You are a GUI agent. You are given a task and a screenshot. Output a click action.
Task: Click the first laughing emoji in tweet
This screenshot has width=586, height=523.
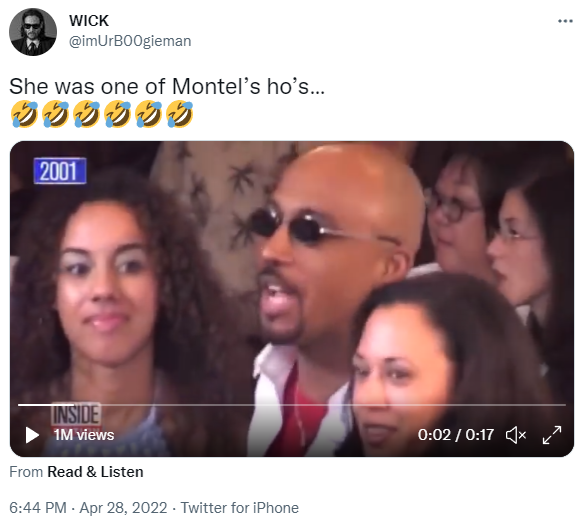pos(24,114)
